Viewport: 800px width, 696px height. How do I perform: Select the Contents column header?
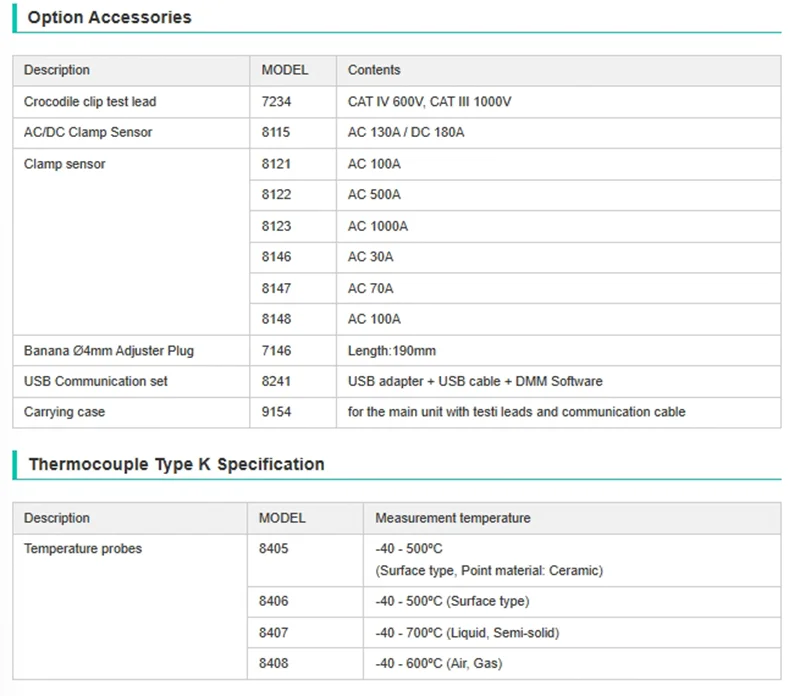click(374, 70)
